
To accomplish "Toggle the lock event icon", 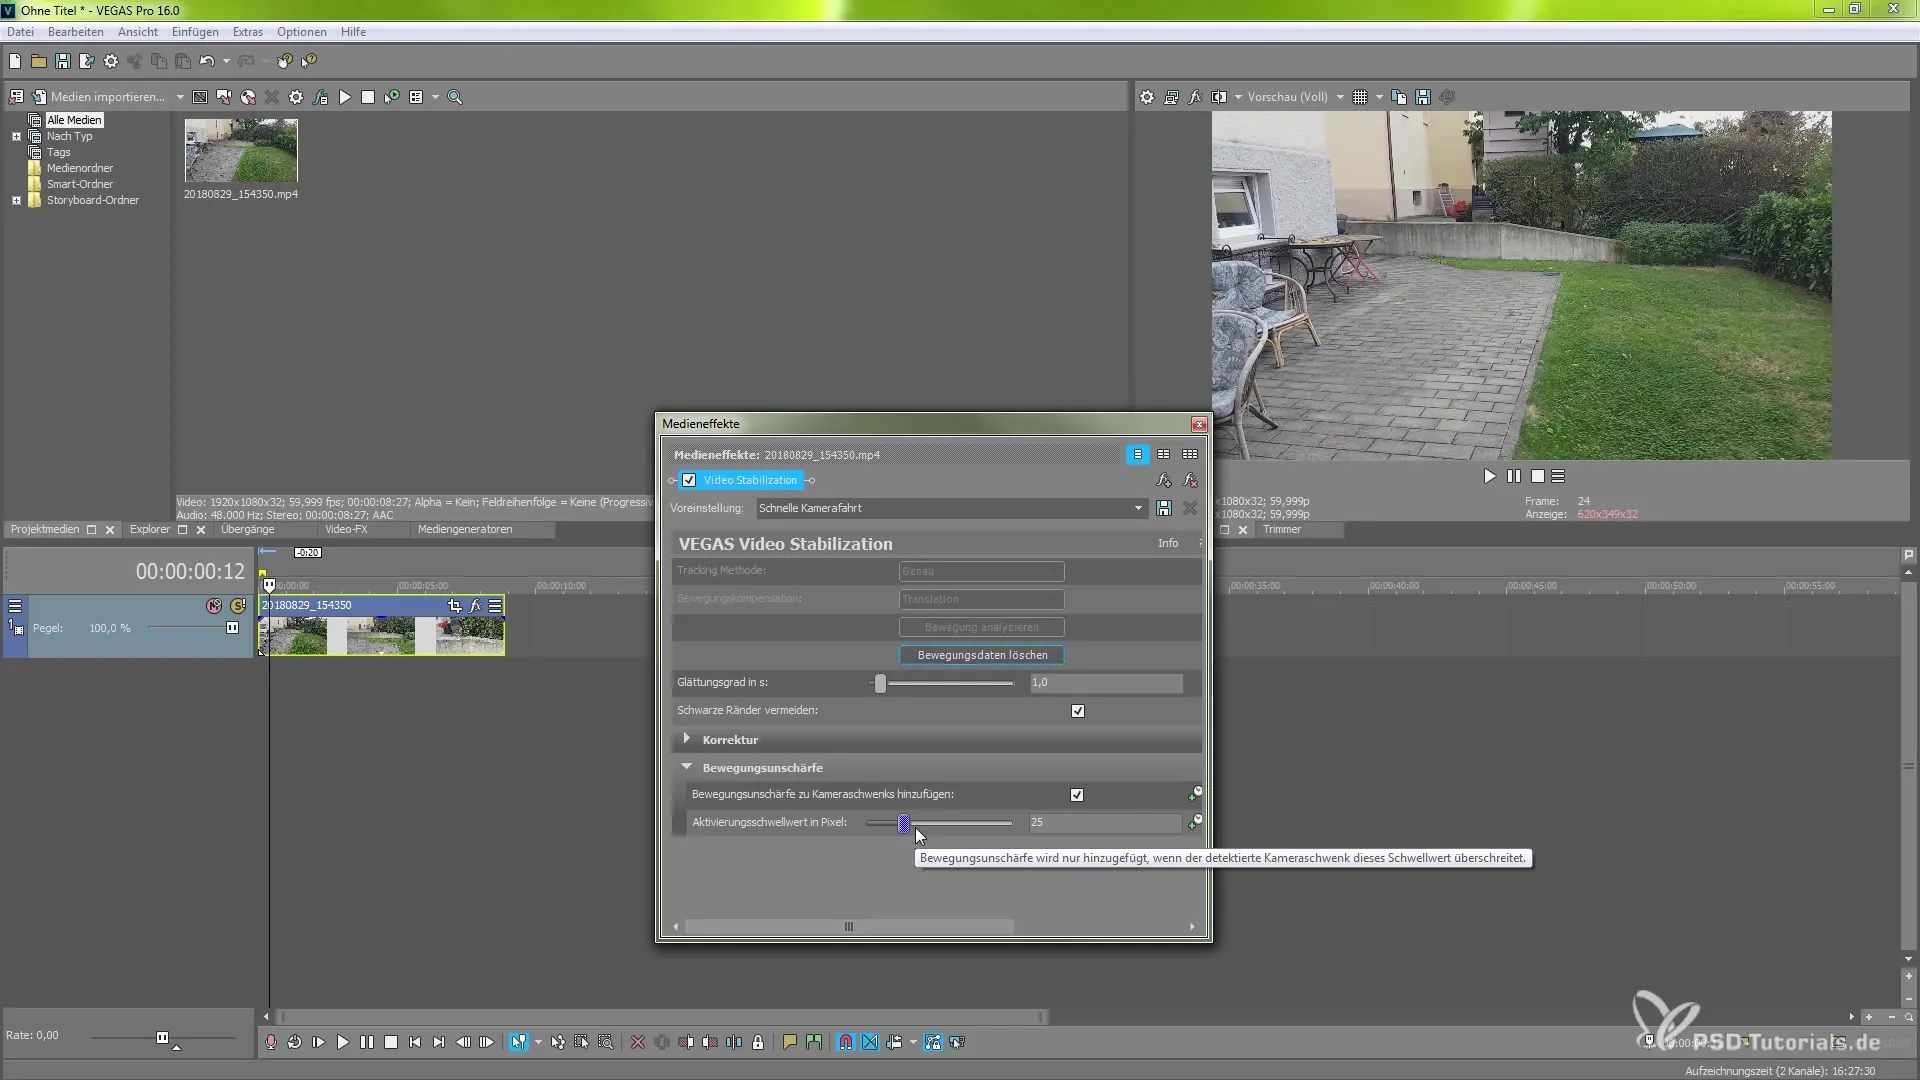I will tap(758, 1042).
